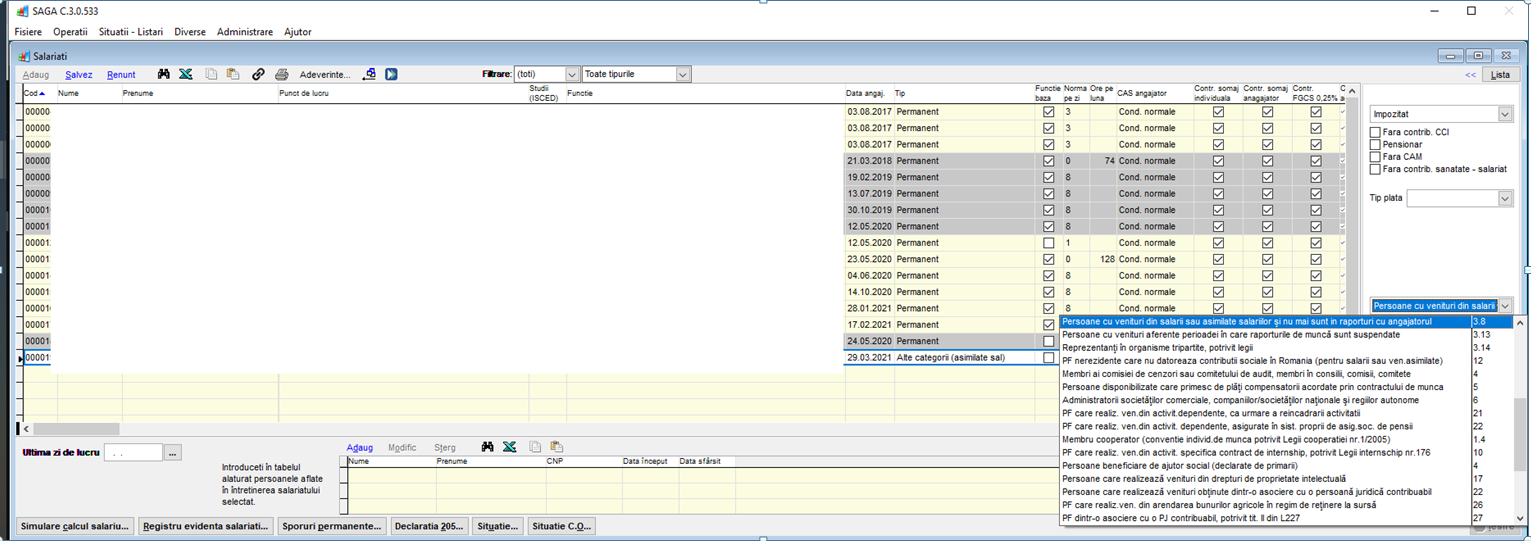Enable the Pensionar checkbox
The image size is (1531, 541).
1375,145
